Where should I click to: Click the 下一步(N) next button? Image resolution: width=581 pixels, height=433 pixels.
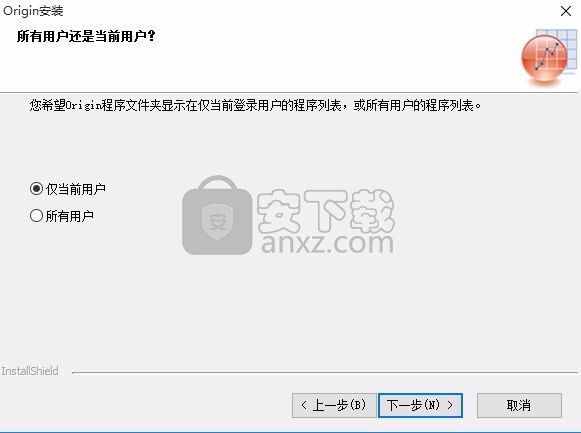click(421, 405)
